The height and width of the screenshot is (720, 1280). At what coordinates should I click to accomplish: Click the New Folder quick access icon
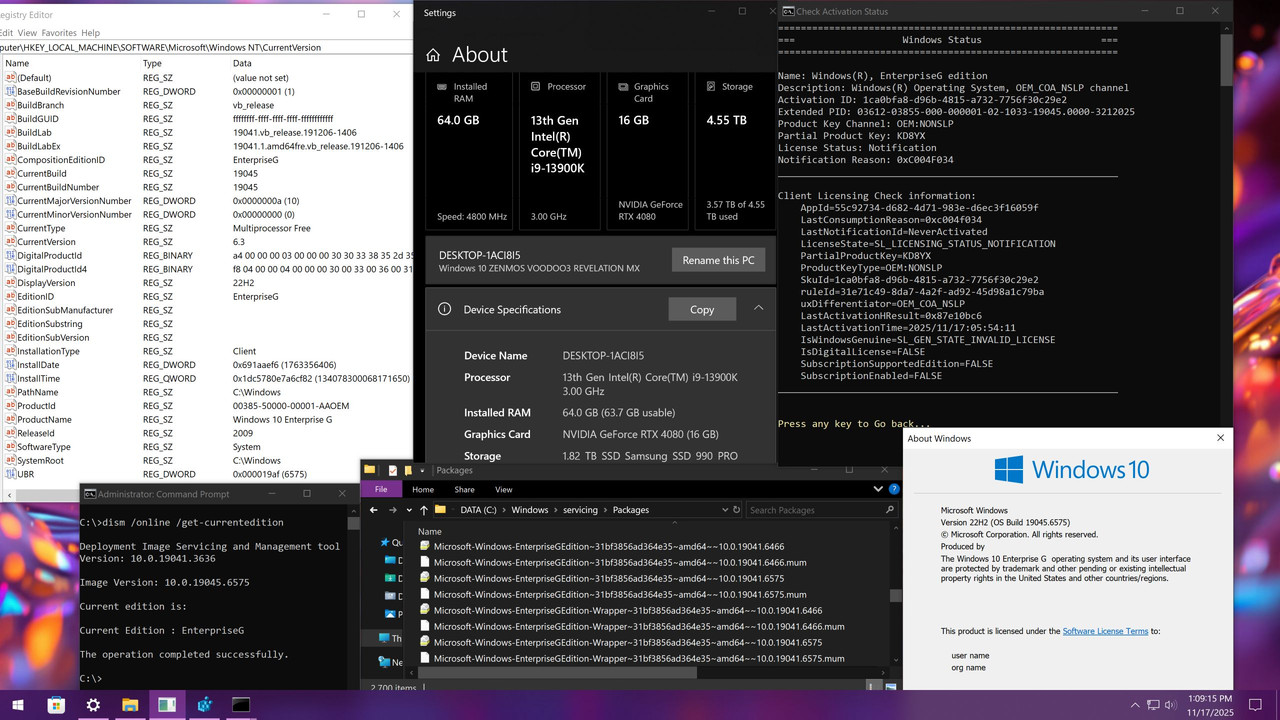[x=408, y=470]
